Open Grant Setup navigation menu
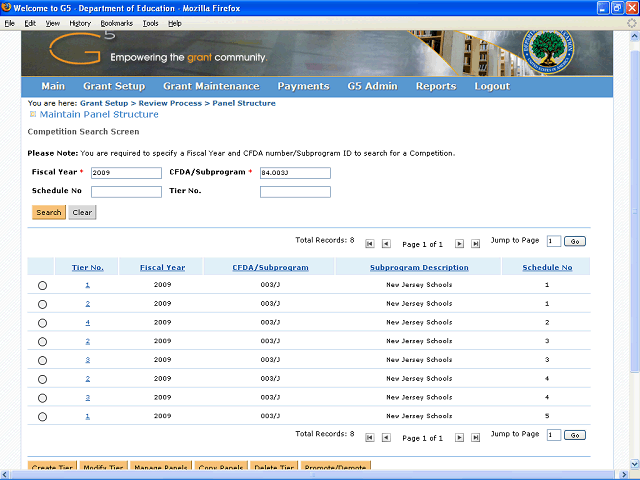 114,86
